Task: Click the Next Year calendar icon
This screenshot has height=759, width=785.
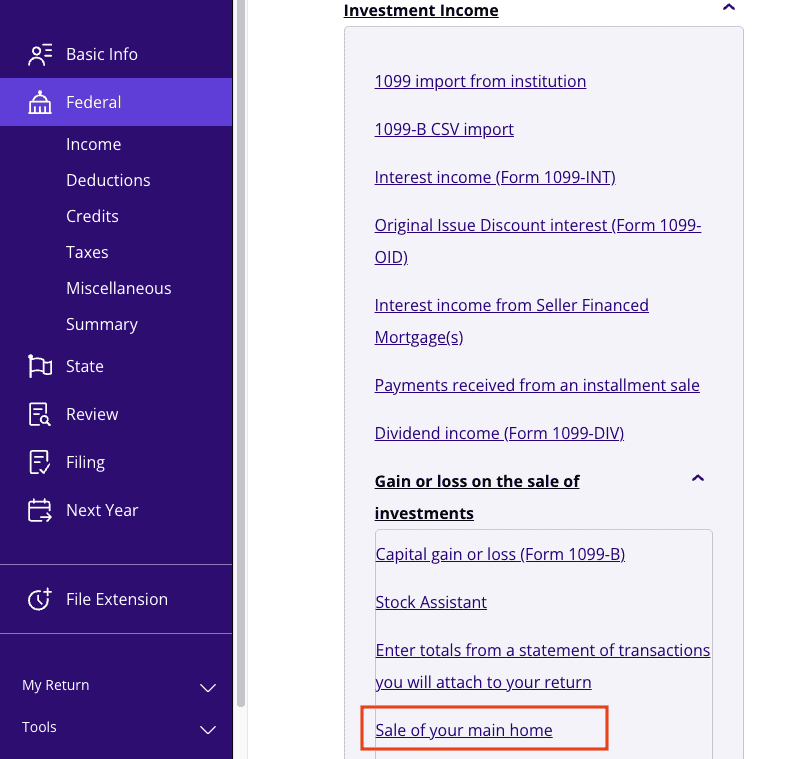Action: [x=40, y=510]
